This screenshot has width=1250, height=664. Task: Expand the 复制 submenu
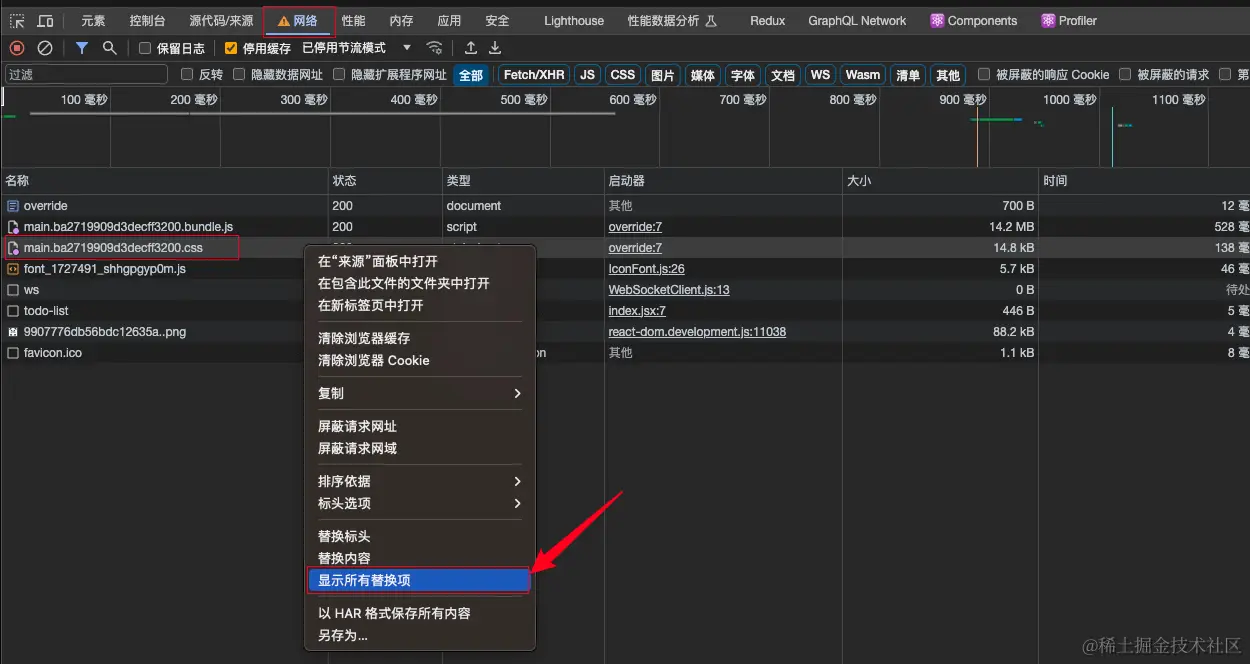click(420, 394)
